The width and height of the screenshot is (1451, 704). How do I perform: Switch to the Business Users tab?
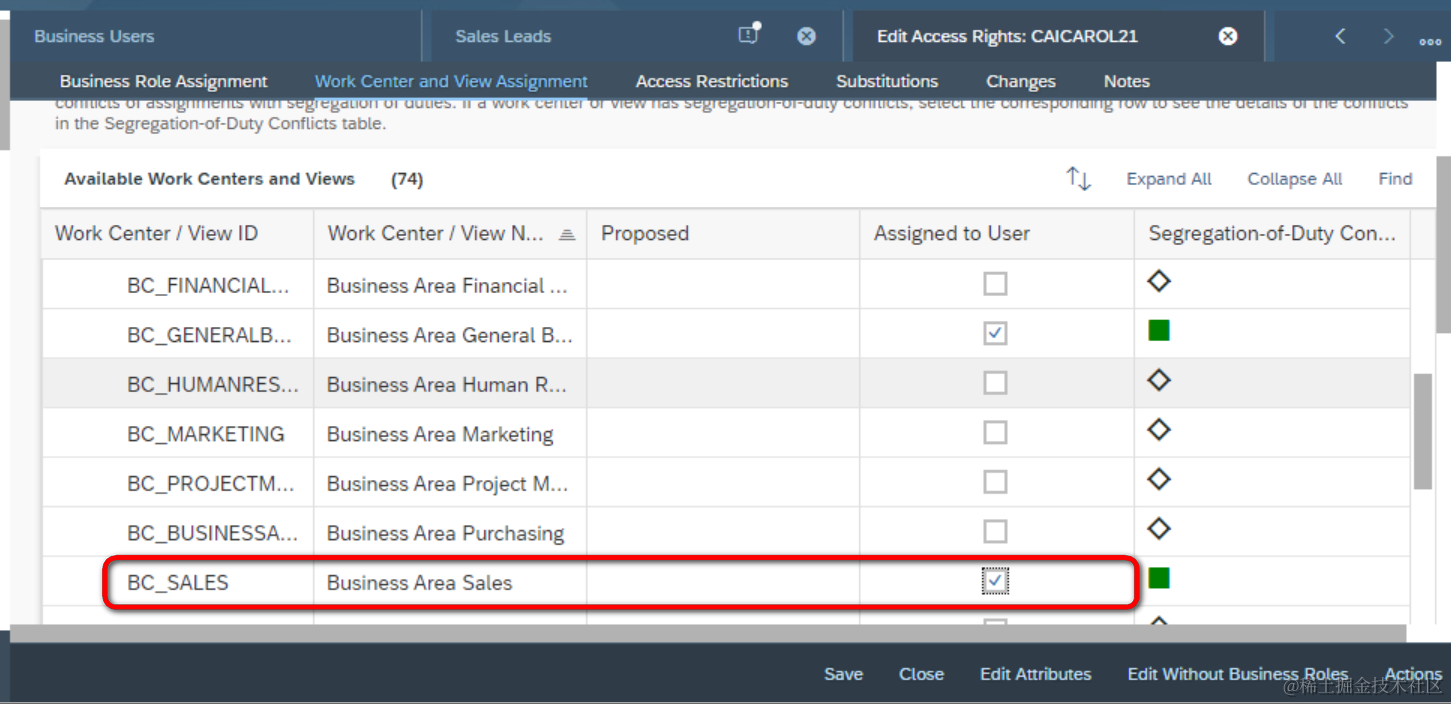[94, 36]
